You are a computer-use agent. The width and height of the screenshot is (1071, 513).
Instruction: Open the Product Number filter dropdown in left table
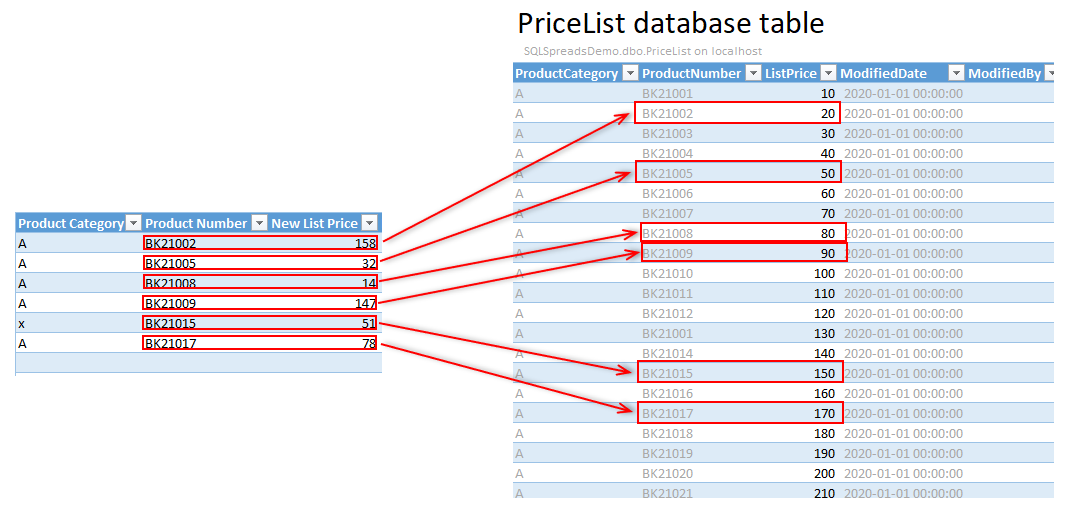point(260,223)
